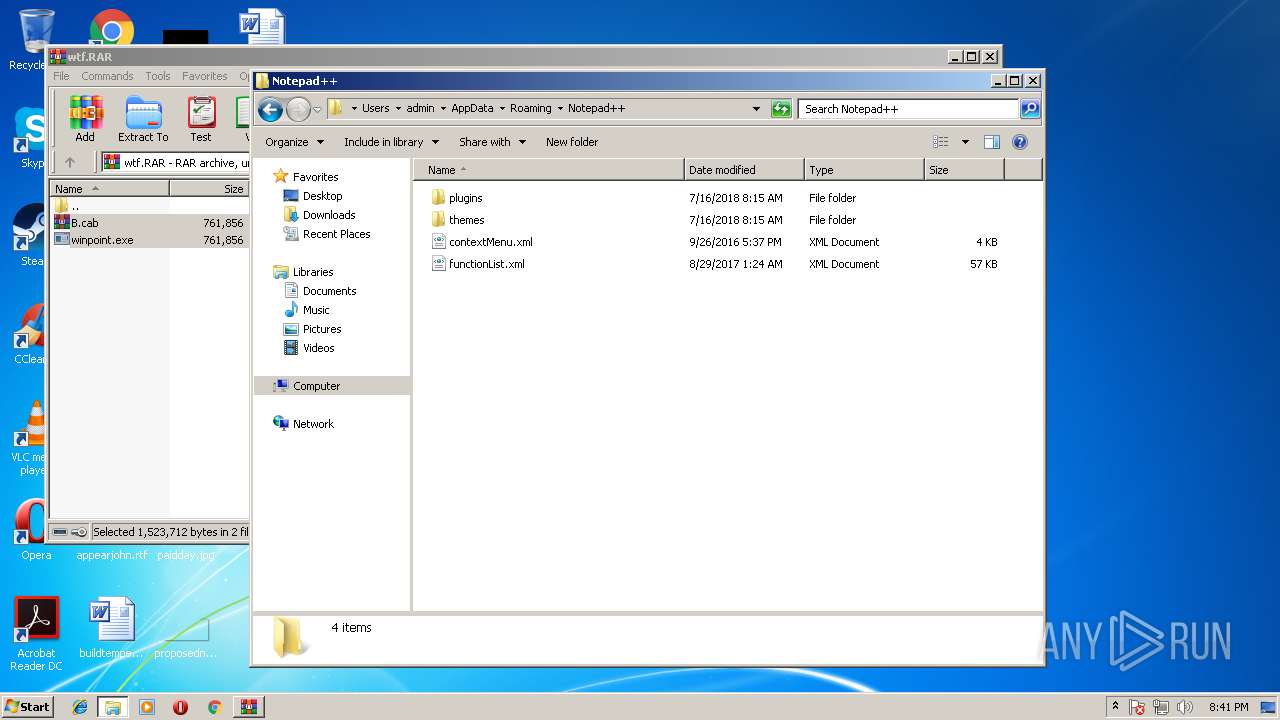Refresh the Notepad++ folder view
The width and height of the screenshot is (1280, 720).
pos(781,109)
